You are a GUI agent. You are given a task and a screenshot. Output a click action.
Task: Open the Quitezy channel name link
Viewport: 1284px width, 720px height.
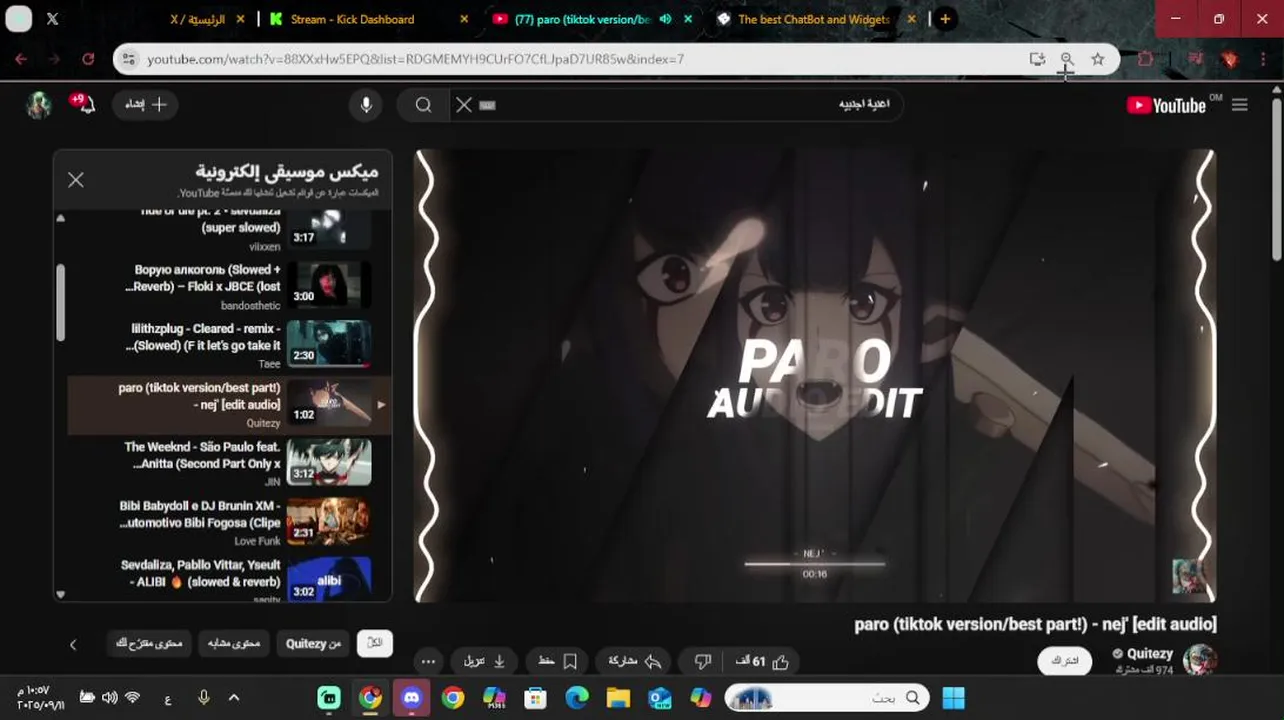click(x=1149, y=653)
